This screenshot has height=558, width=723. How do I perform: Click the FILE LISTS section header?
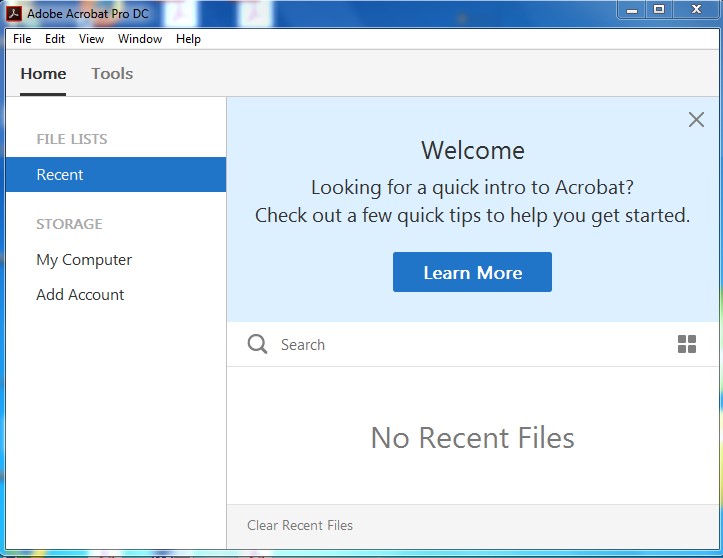click(72, 139)
